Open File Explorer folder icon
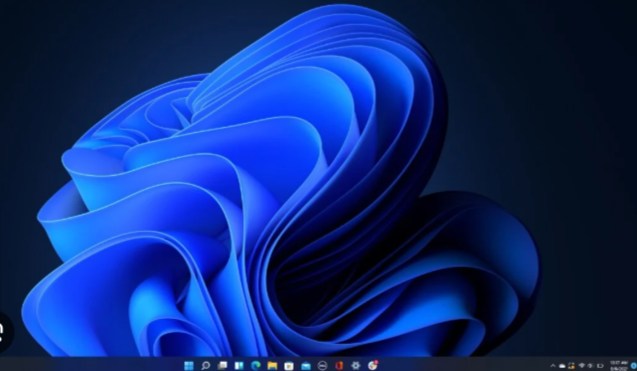Viewport: 637px width, 371px height. pos(272,365)
